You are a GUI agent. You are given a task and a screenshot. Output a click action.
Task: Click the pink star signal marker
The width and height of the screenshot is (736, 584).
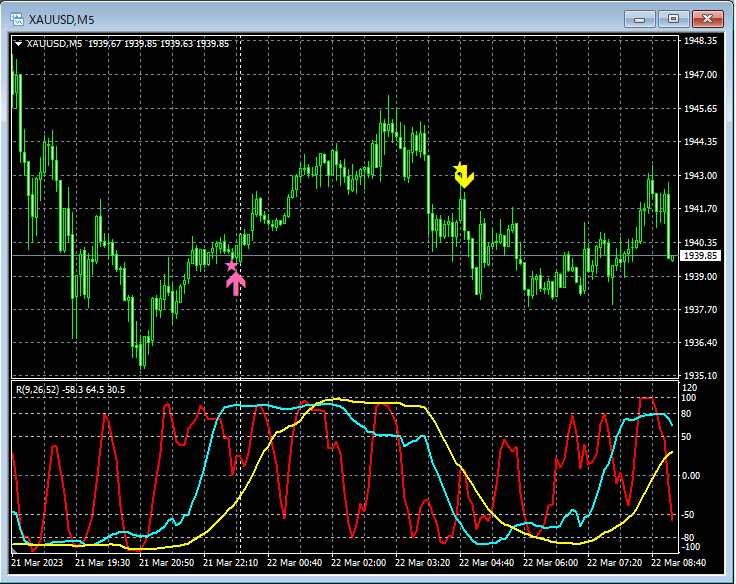(x=231, y=266)
